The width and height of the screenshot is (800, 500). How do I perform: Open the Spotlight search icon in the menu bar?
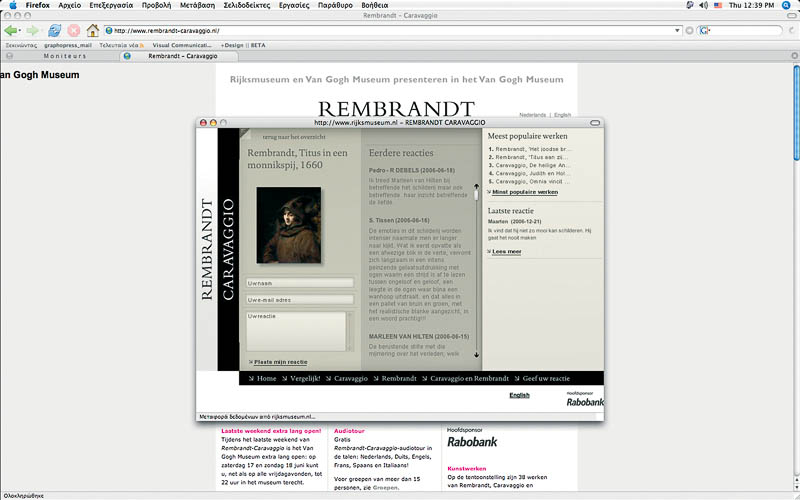[786, 5]
